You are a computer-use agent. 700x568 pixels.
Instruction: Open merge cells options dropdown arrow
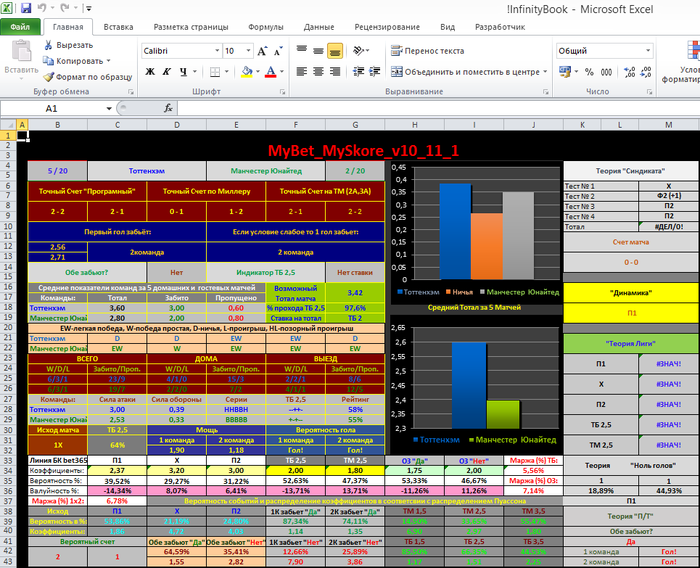[x=545, y=71]
